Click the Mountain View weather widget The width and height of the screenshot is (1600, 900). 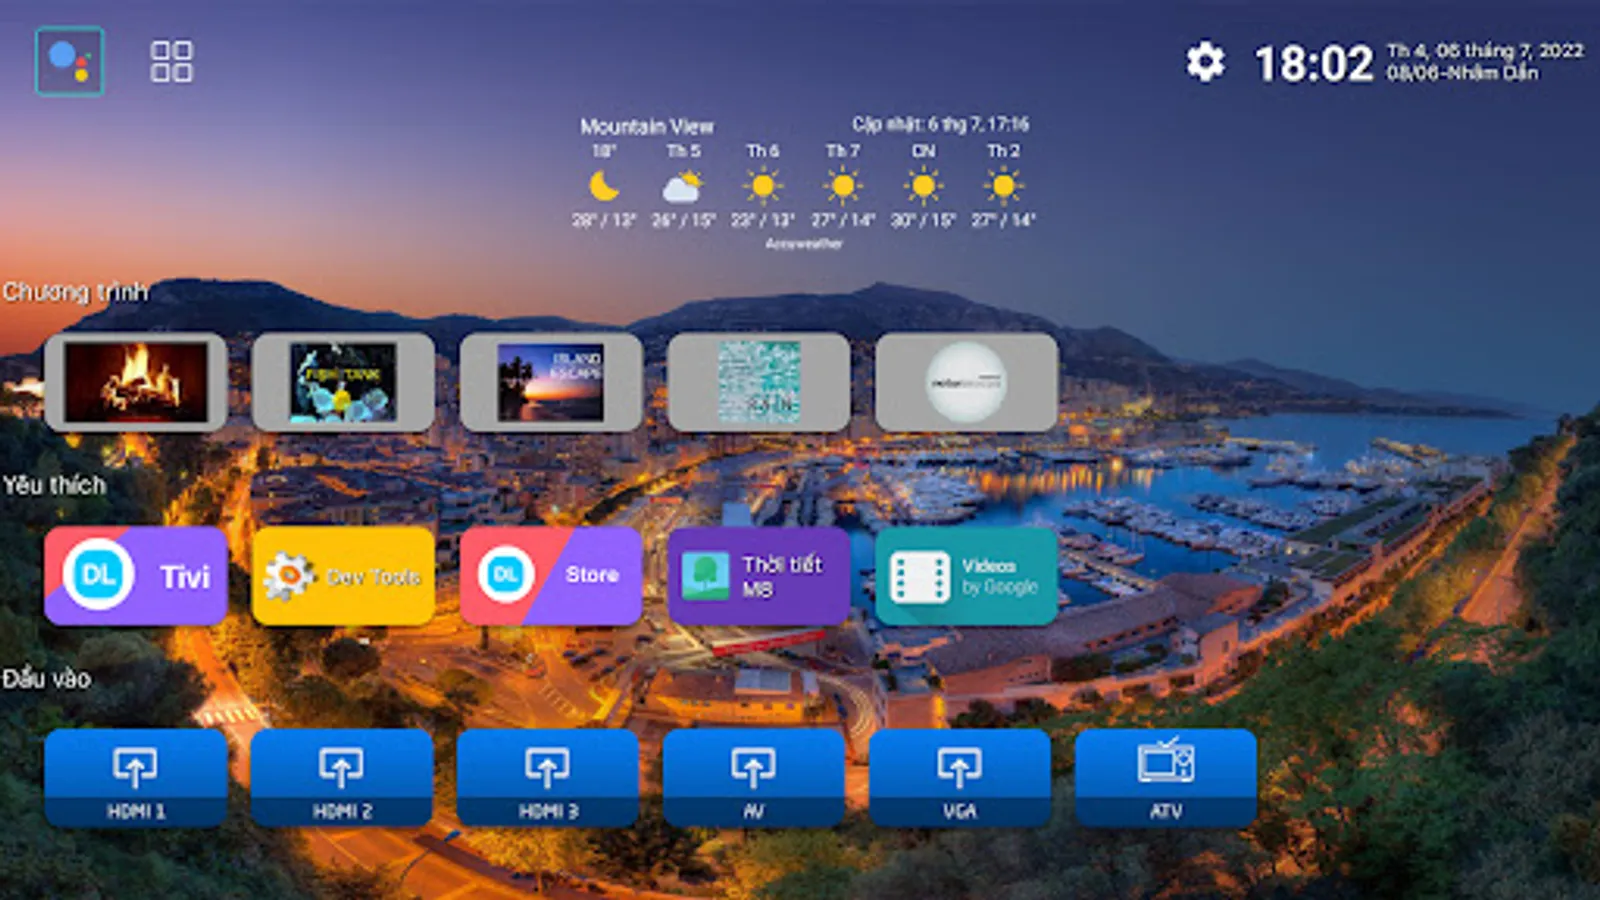[x=648, y=126]
